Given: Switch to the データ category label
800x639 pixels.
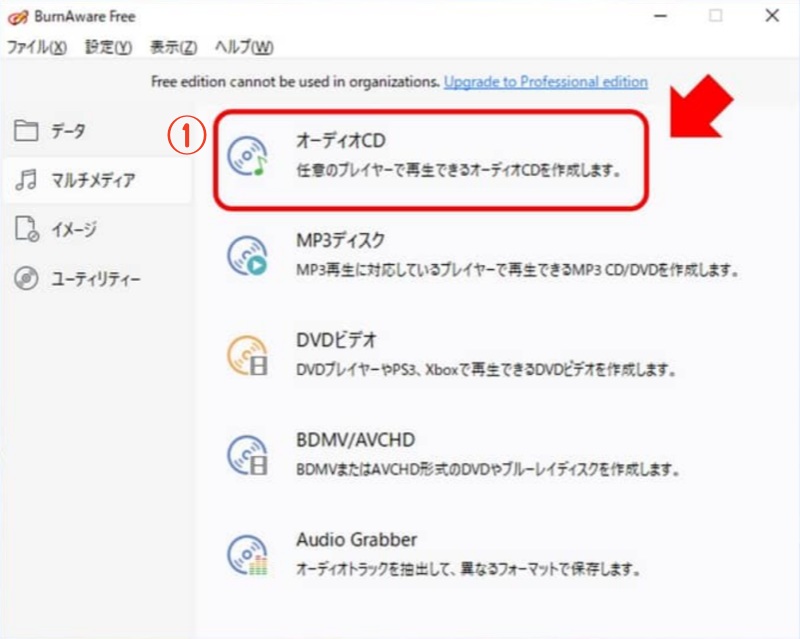Looking at the screenshot, I should tap(68, 131).
